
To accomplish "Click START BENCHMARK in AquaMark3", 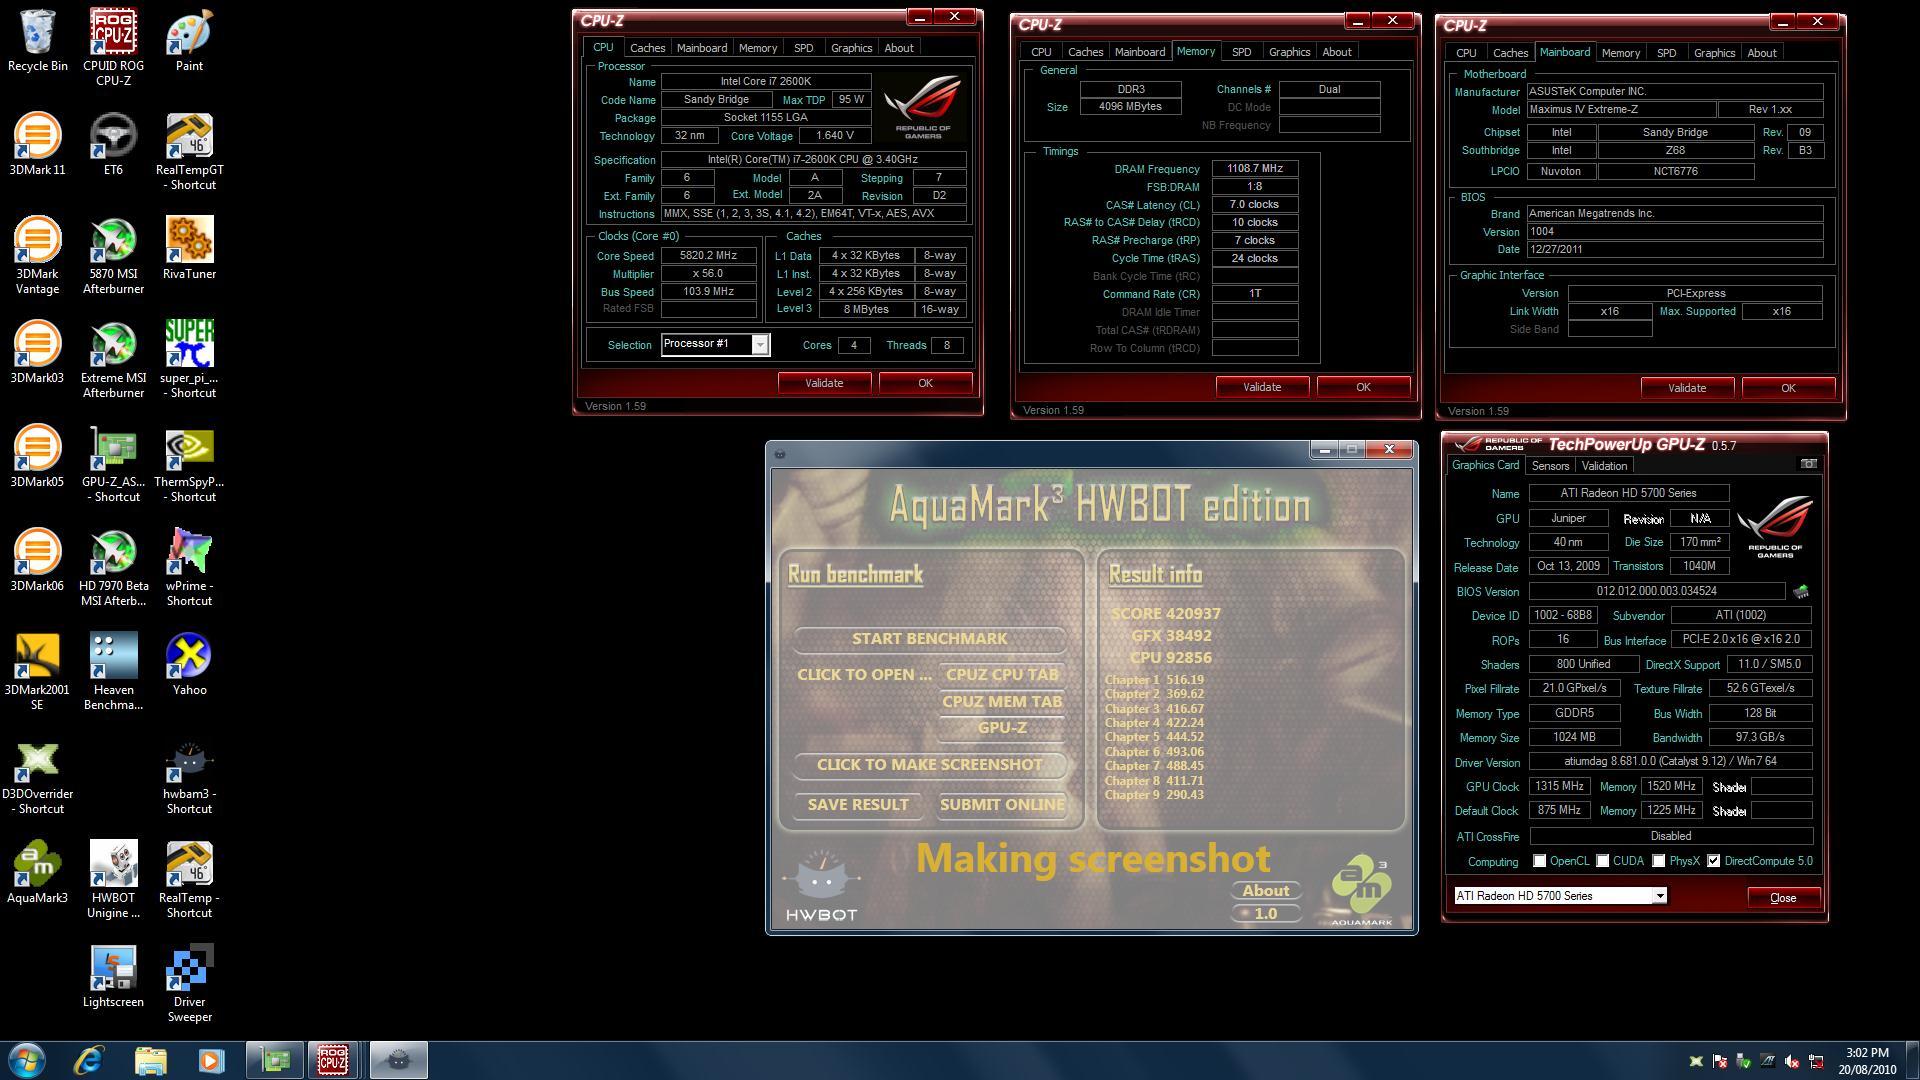I will click(929, 639).
